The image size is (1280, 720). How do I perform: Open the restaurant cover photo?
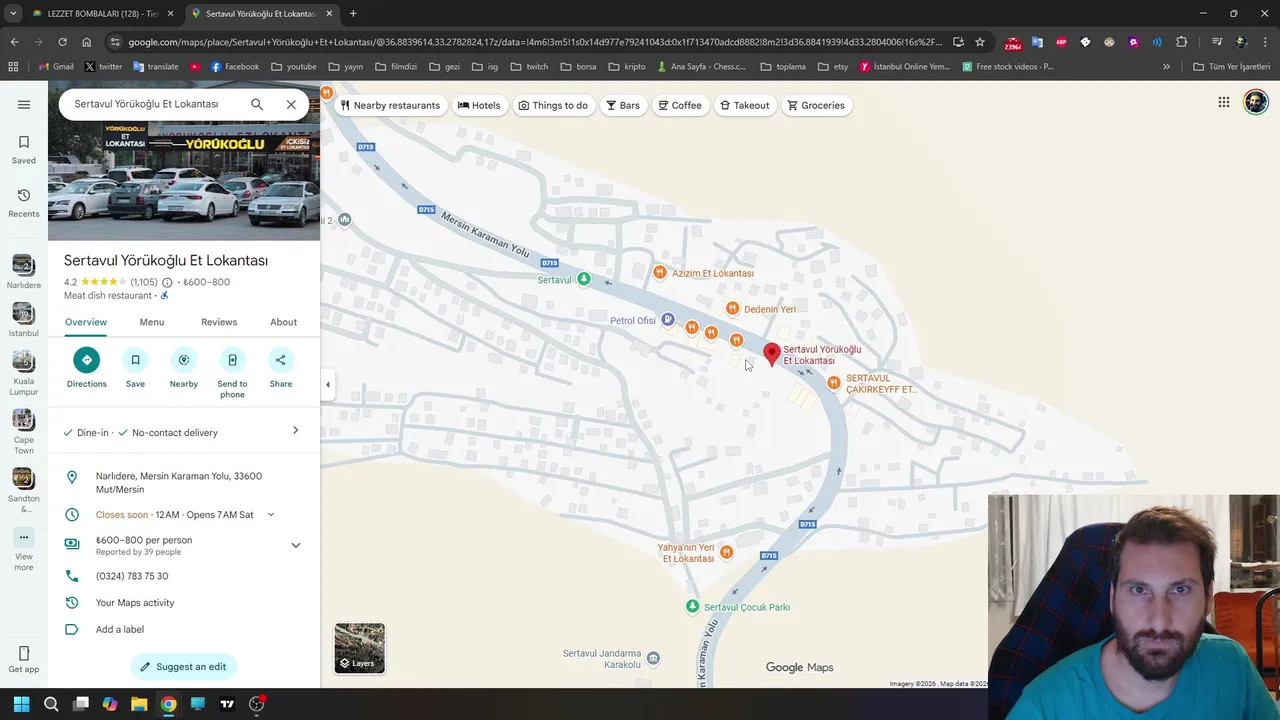click(x=184, y=182)
